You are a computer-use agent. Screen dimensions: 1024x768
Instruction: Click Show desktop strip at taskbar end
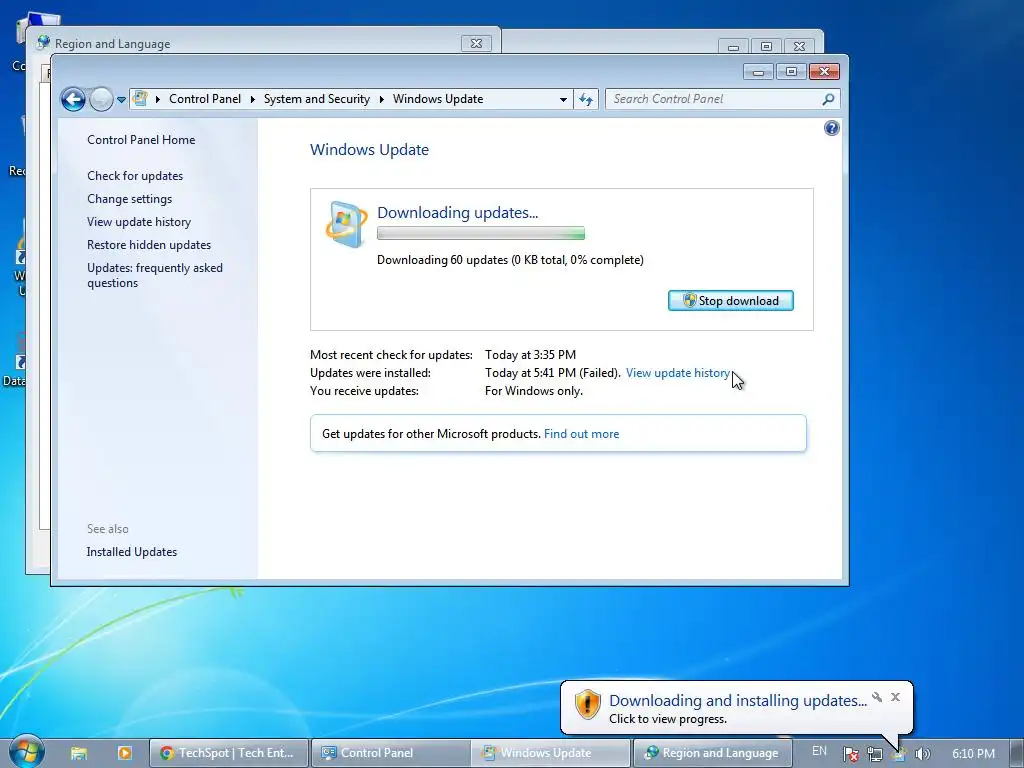[1017, 753]
